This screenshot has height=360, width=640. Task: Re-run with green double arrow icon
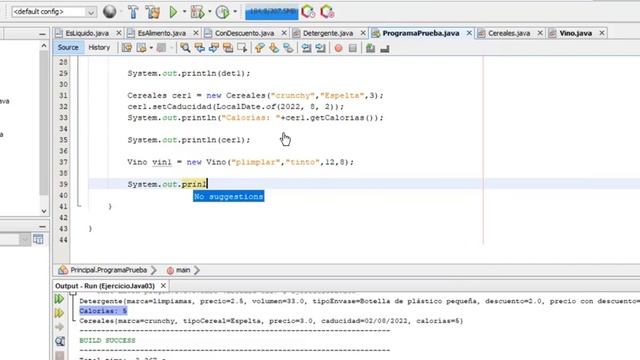pos(60,299)
